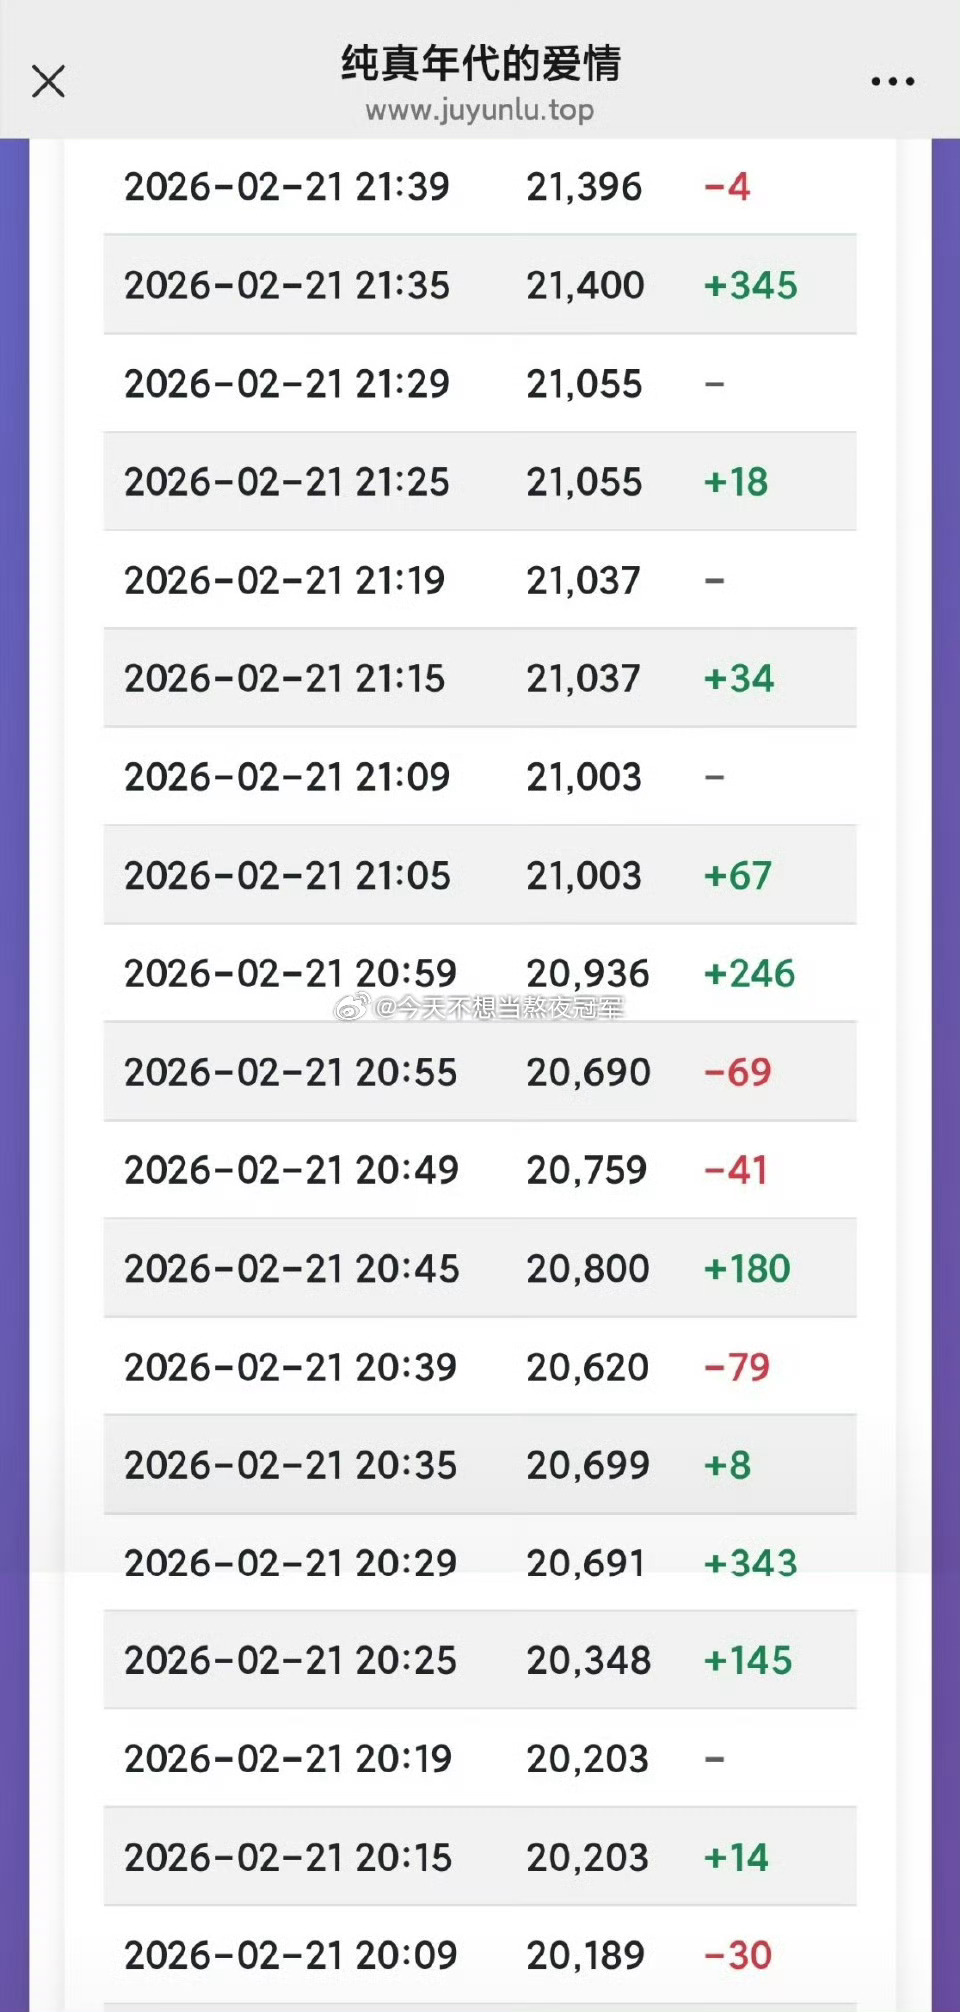Image resolution: width=960 pixels, height=2012 pixels.
Task: Click the +67 change value
Action: click(738, 876)
